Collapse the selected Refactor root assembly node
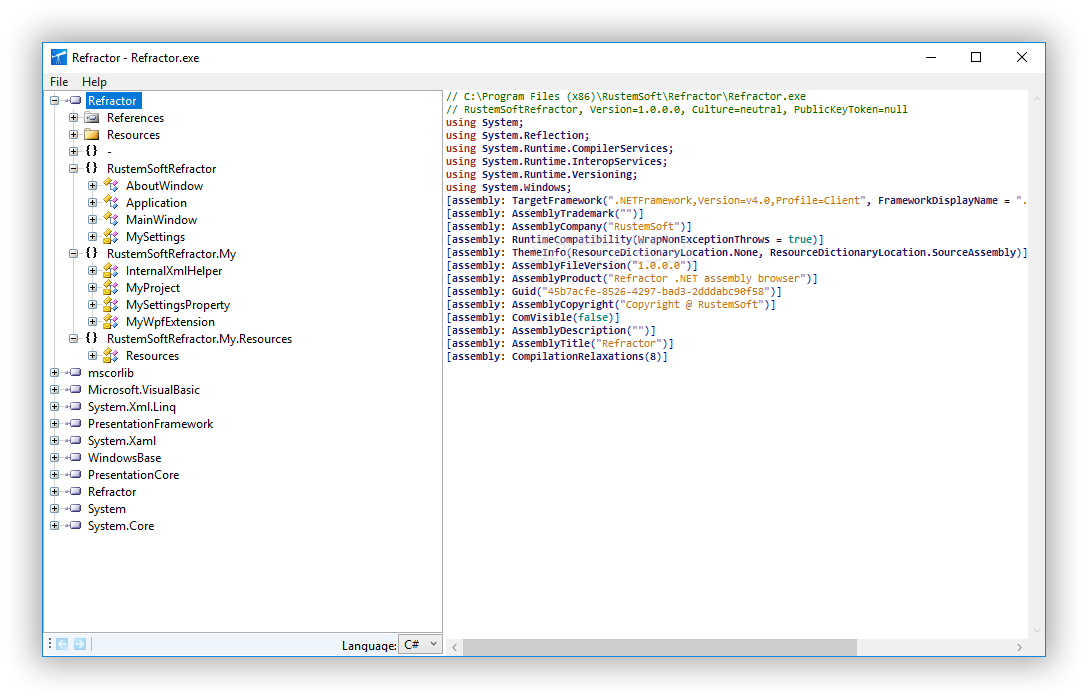Viewport: 1088px width, 699px height. click(x=55, y=101)
